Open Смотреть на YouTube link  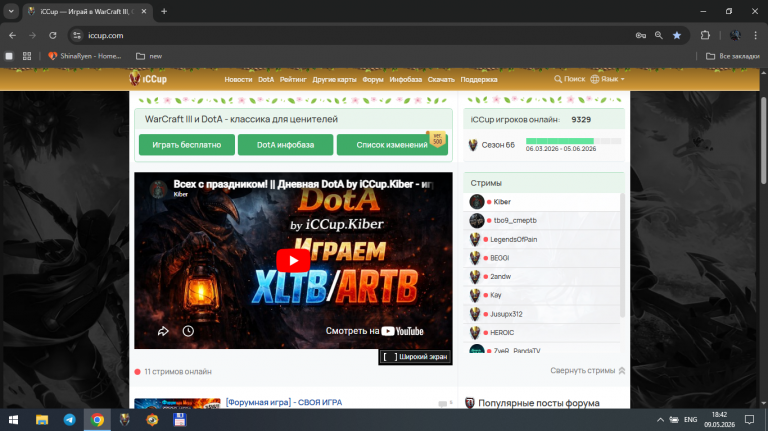click(374, 331)
